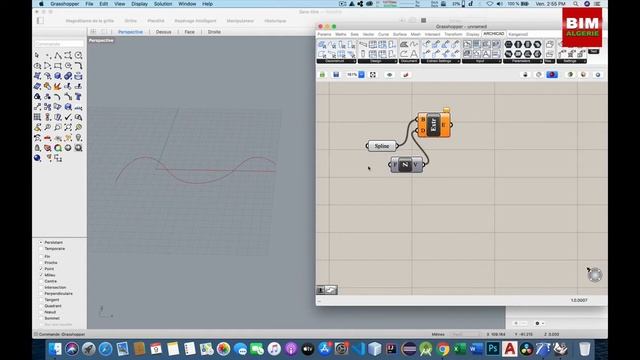640x360 pixels.
Task: Click the black checkmark tool icon
Action: coord(68,117)
